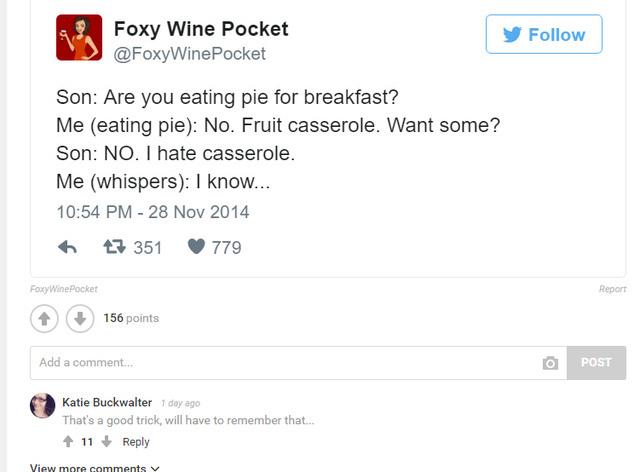Follow Foxy Wine Pocket on Twitter
Screen dimensions: 640x472
click(544, 35)
